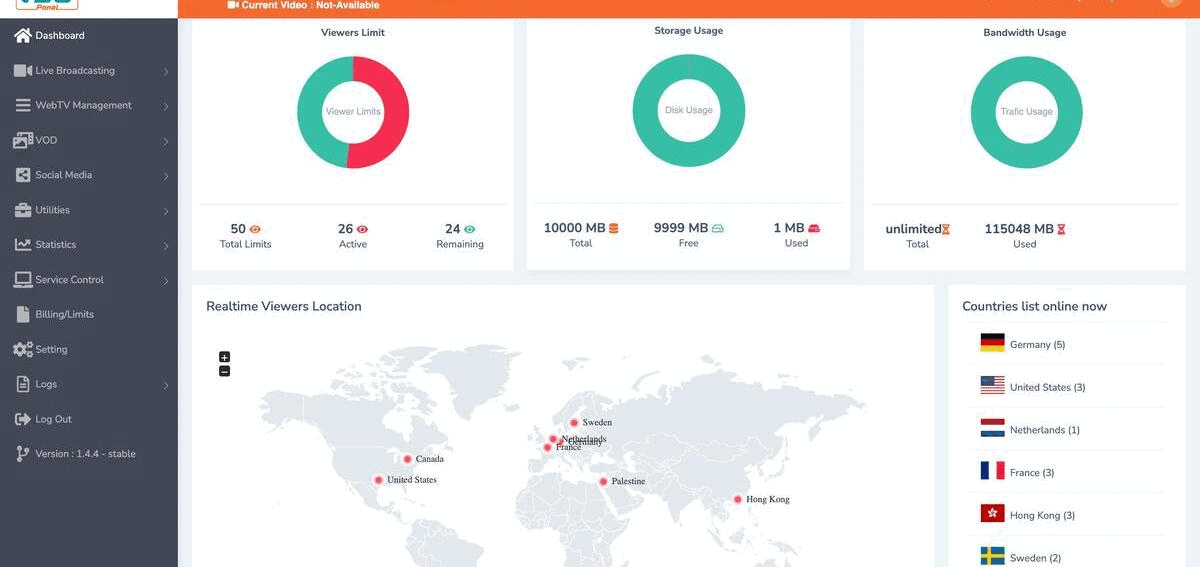
Task: Click the unlimited bandwidth hourglass icon
Action: coord(946,229)
